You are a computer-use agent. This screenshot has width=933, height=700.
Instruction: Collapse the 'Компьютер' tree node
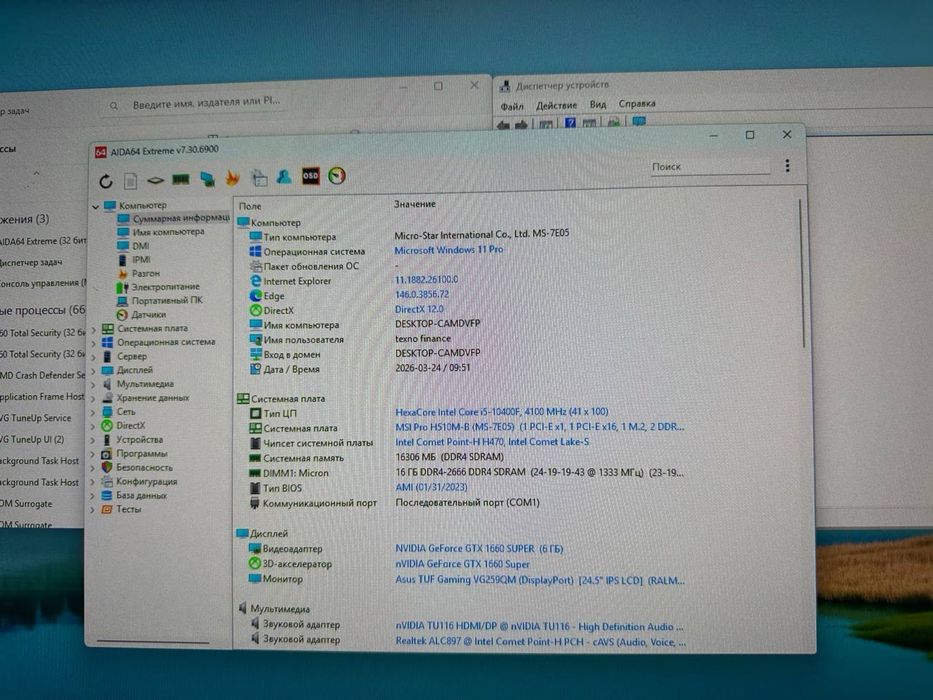point(96,207)
